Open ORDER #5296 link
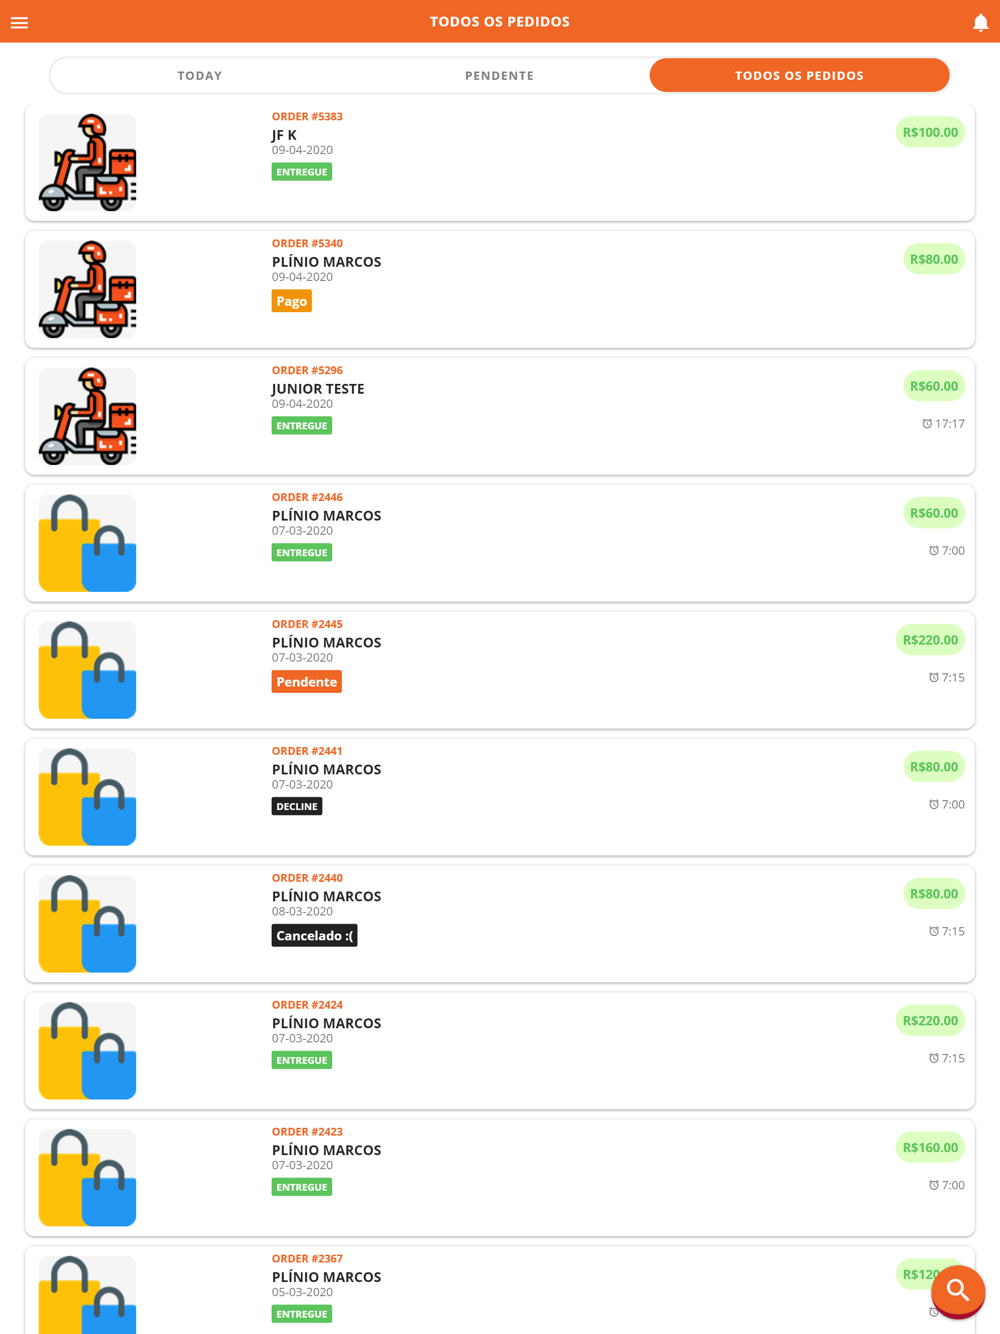This screenshot has height=1334, width=1000. coord(307,370)
